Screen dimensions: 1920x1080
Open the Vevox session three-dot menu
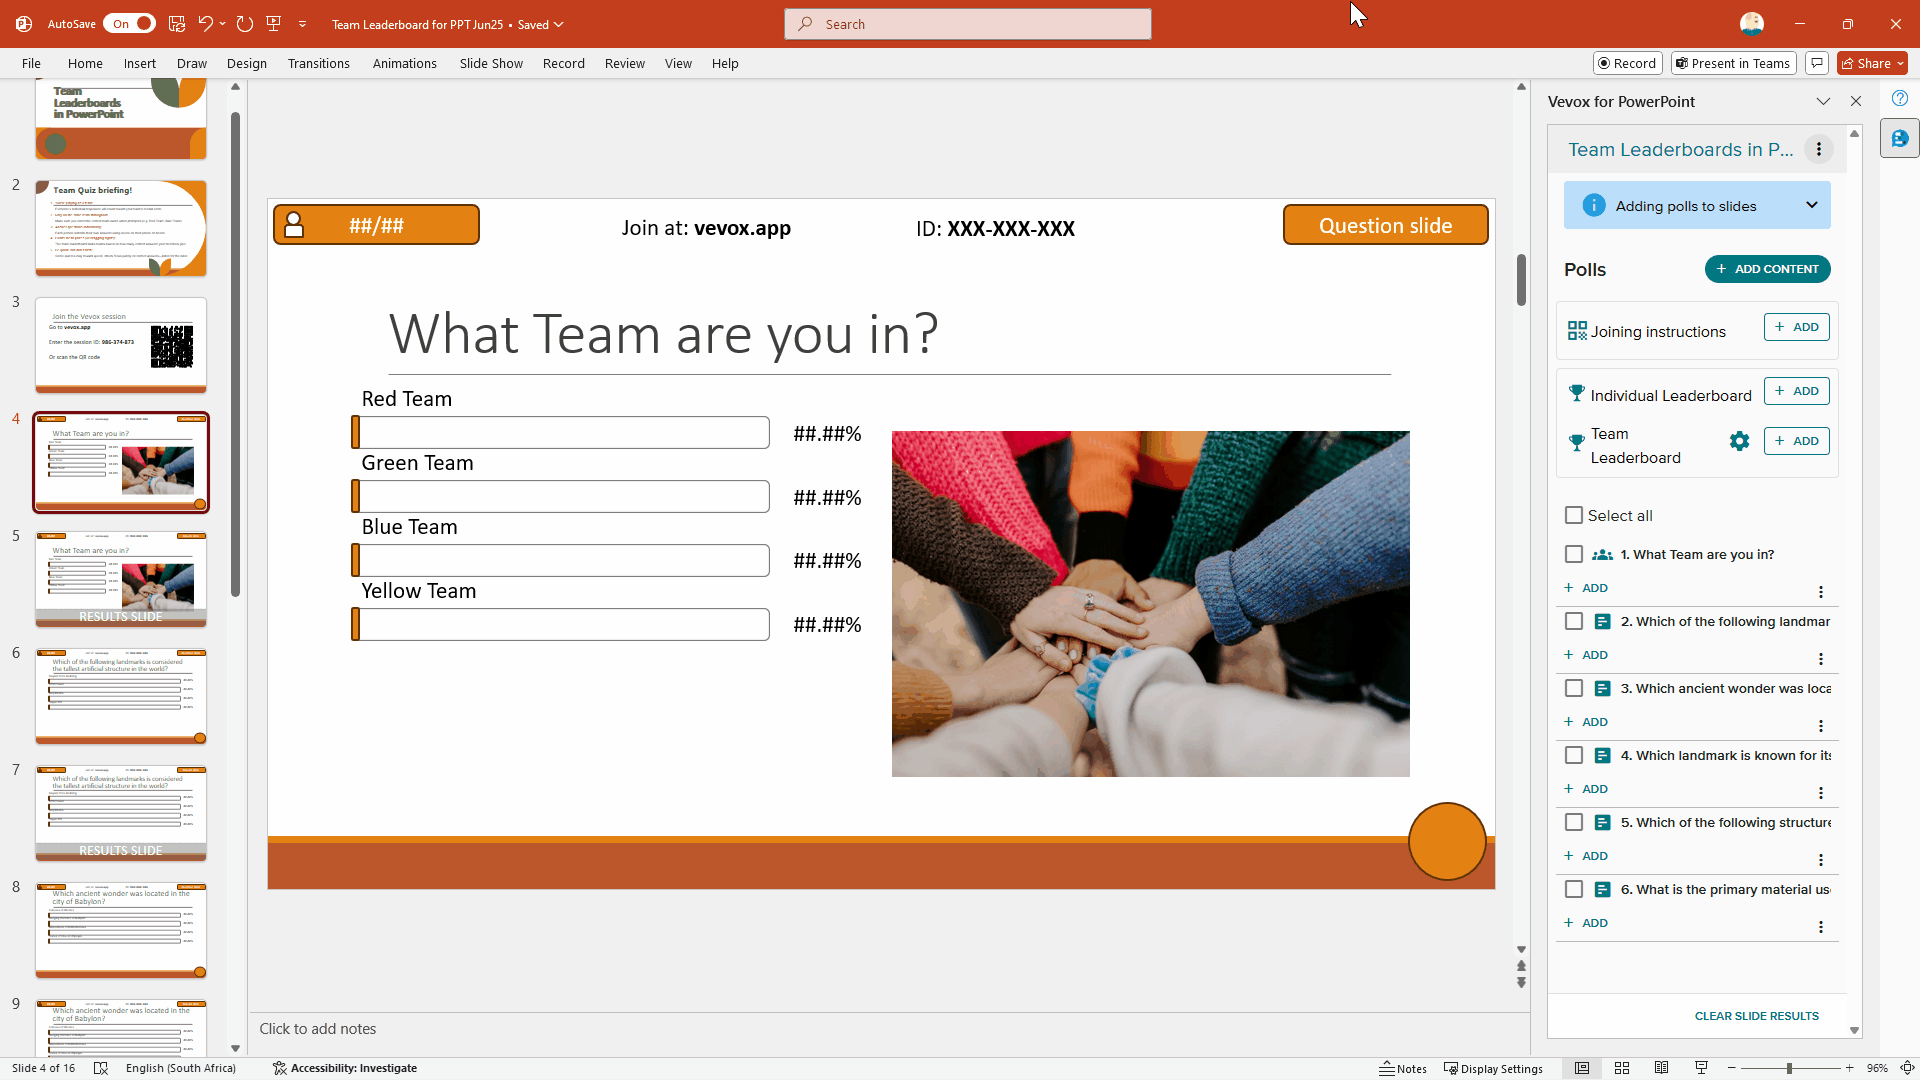pos(1819,150)
